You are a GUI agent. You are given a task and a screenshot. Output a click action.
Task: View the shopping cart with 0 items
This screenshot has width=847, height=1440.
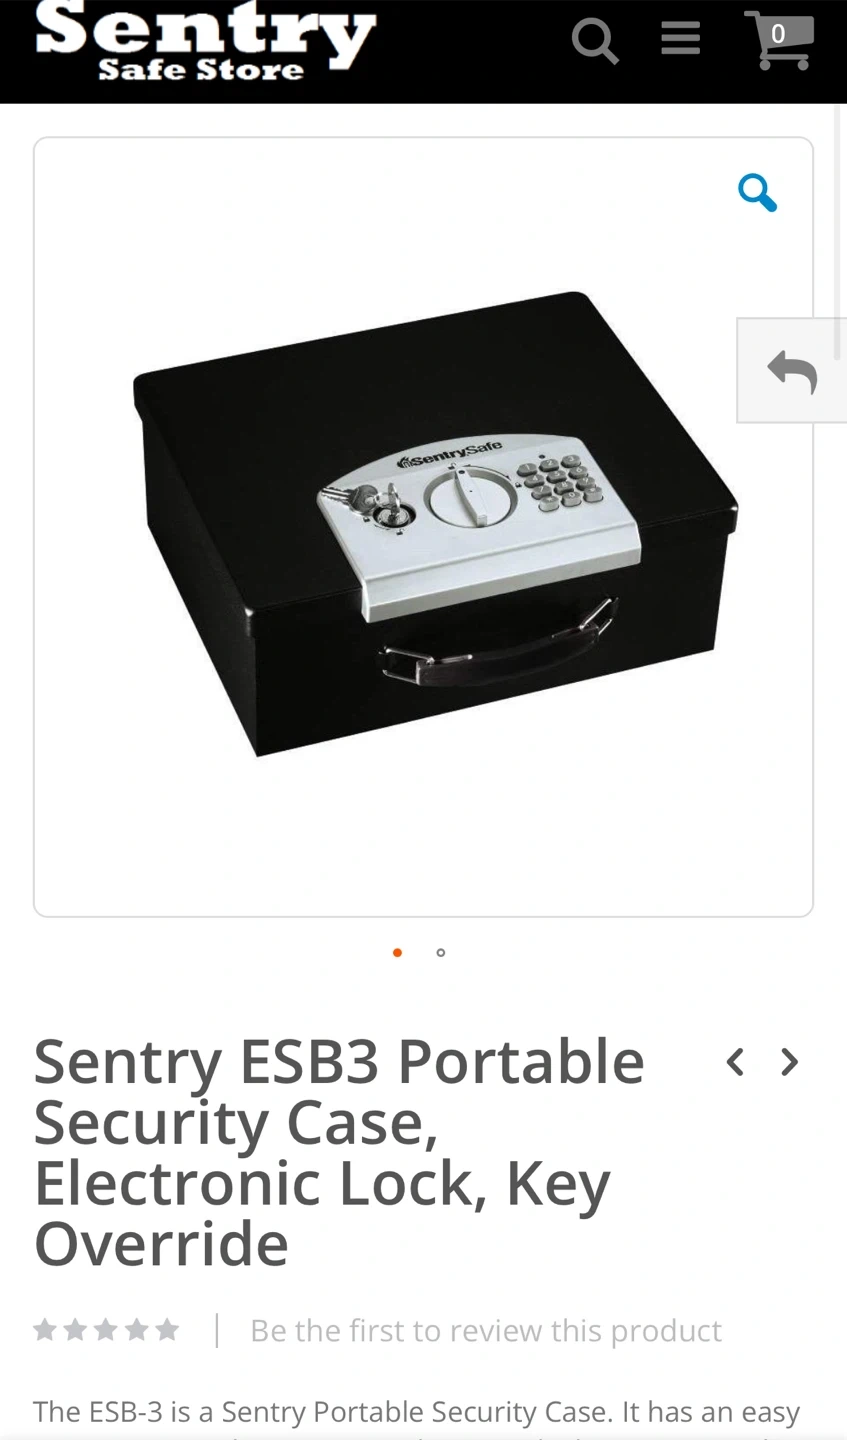tap(779, 39)
